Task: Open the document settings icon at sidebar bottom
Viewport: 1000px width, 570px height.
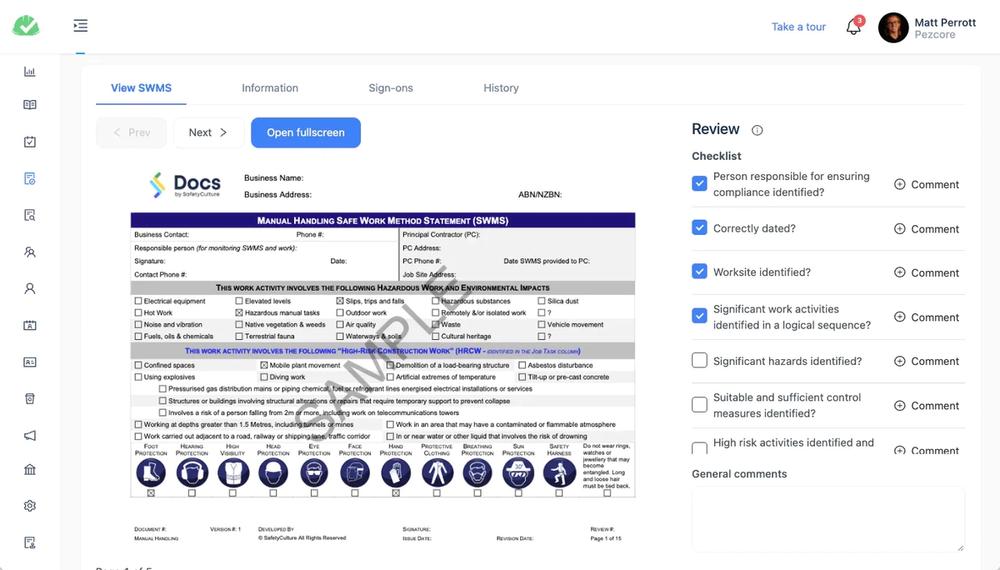Action: [29, 543]
